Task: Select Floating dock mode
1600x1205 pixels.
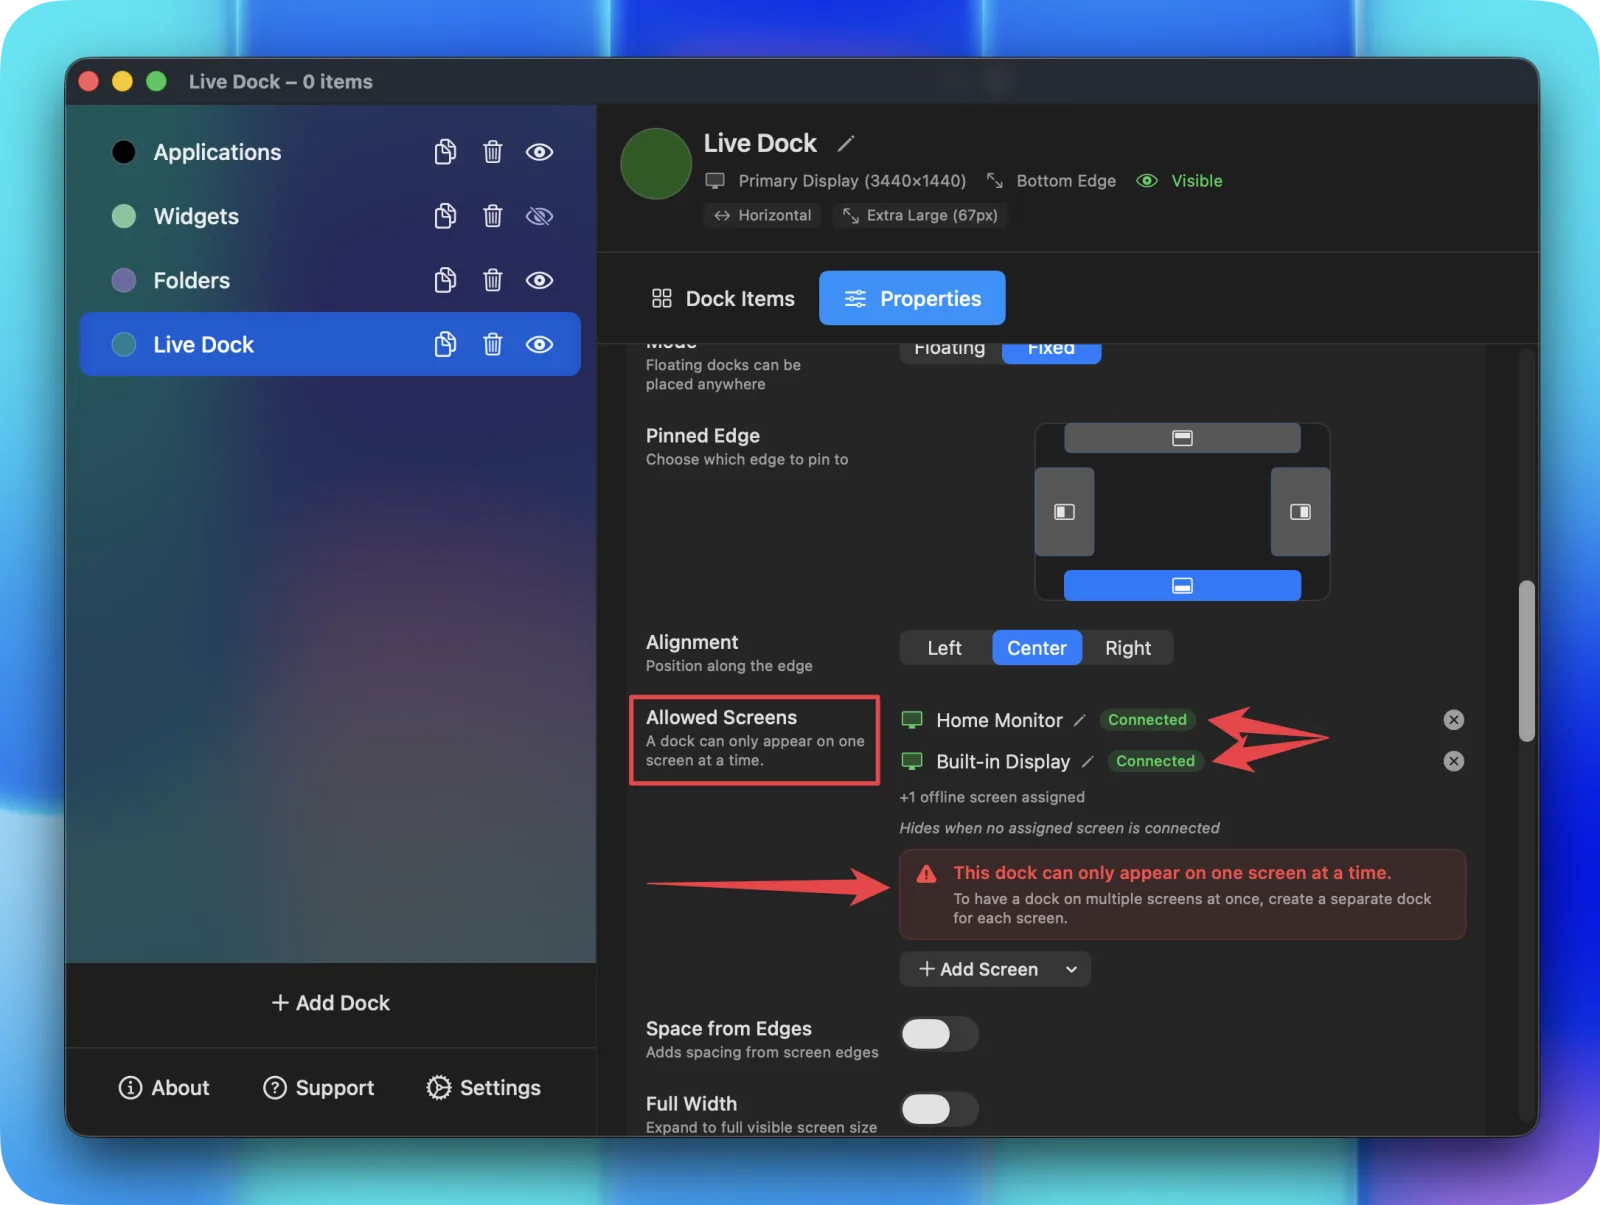Action: pos(950,350)
